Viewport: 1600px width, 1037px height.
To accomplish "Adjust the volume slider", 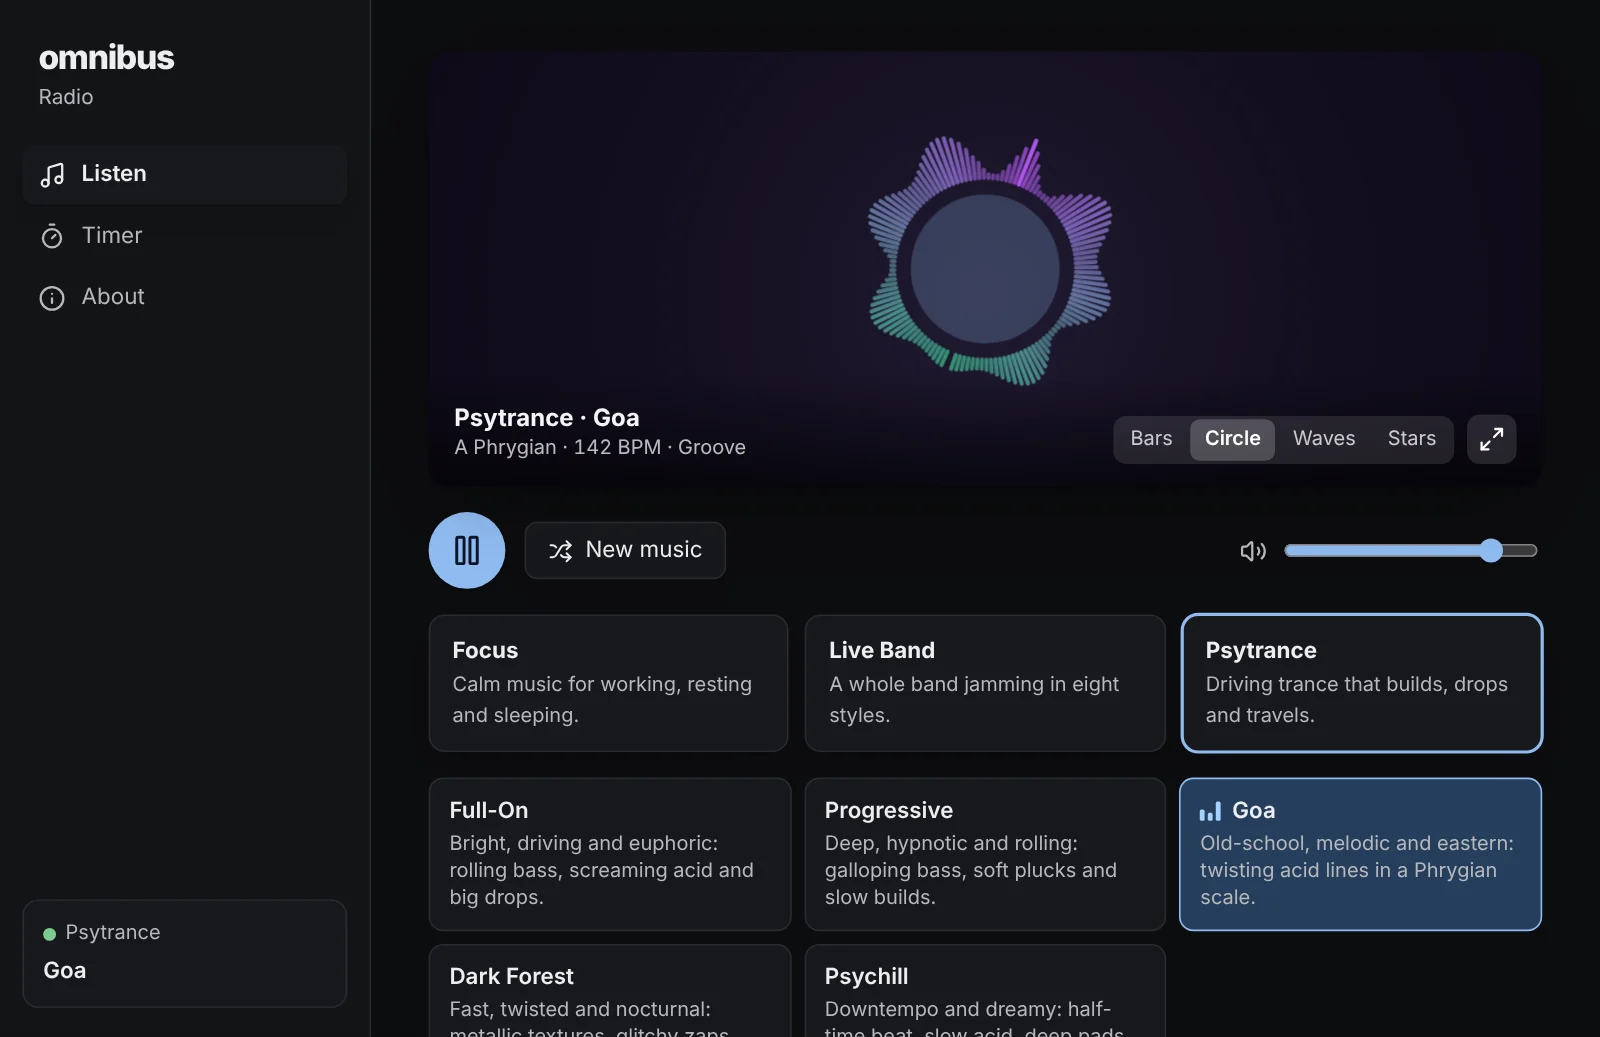I will point(1411,550).
